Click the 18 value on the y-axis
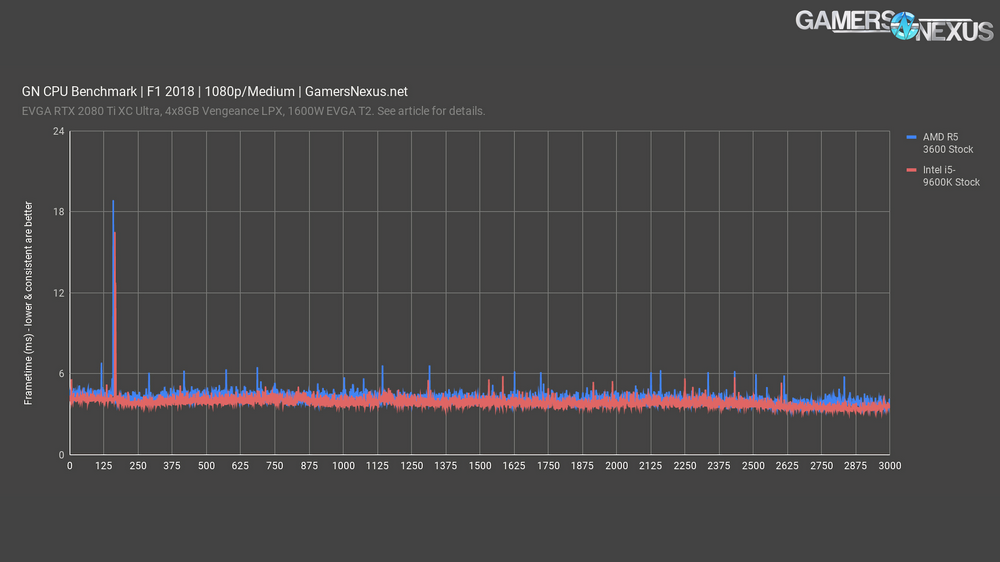The height and width of the screenshot is (562, 1000). [x=58, y=212]
